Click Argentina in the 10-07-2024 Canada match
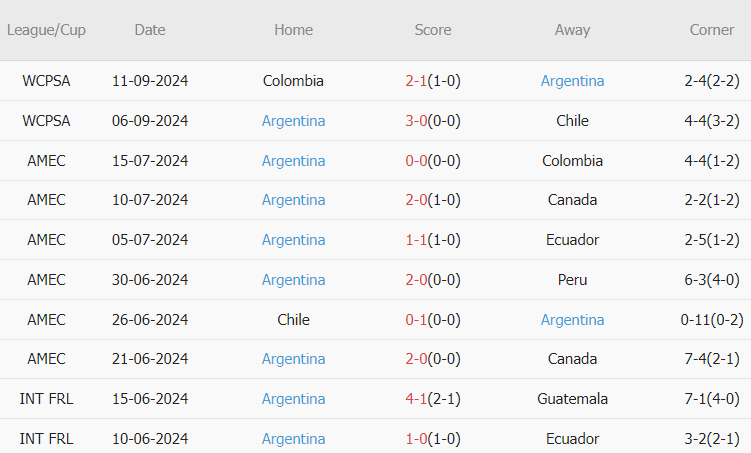Screen dimensions: 751x453 click(293, 200)
